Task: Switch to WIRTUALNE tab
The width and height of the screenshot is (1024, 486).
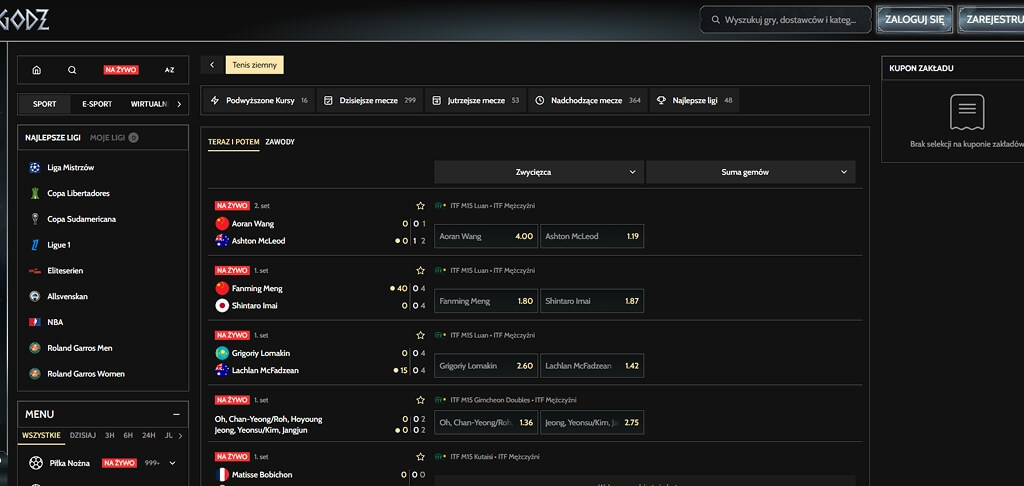Action: point(149,104)
